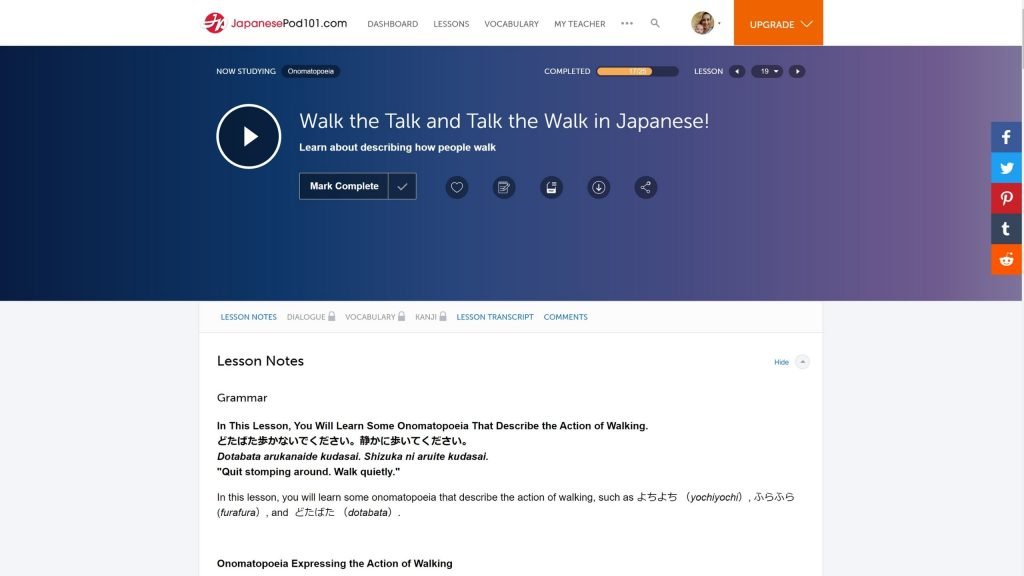Open the site search magnifier
The image size is (1024, 576).
pyautogui.click(x=655, y=23)
